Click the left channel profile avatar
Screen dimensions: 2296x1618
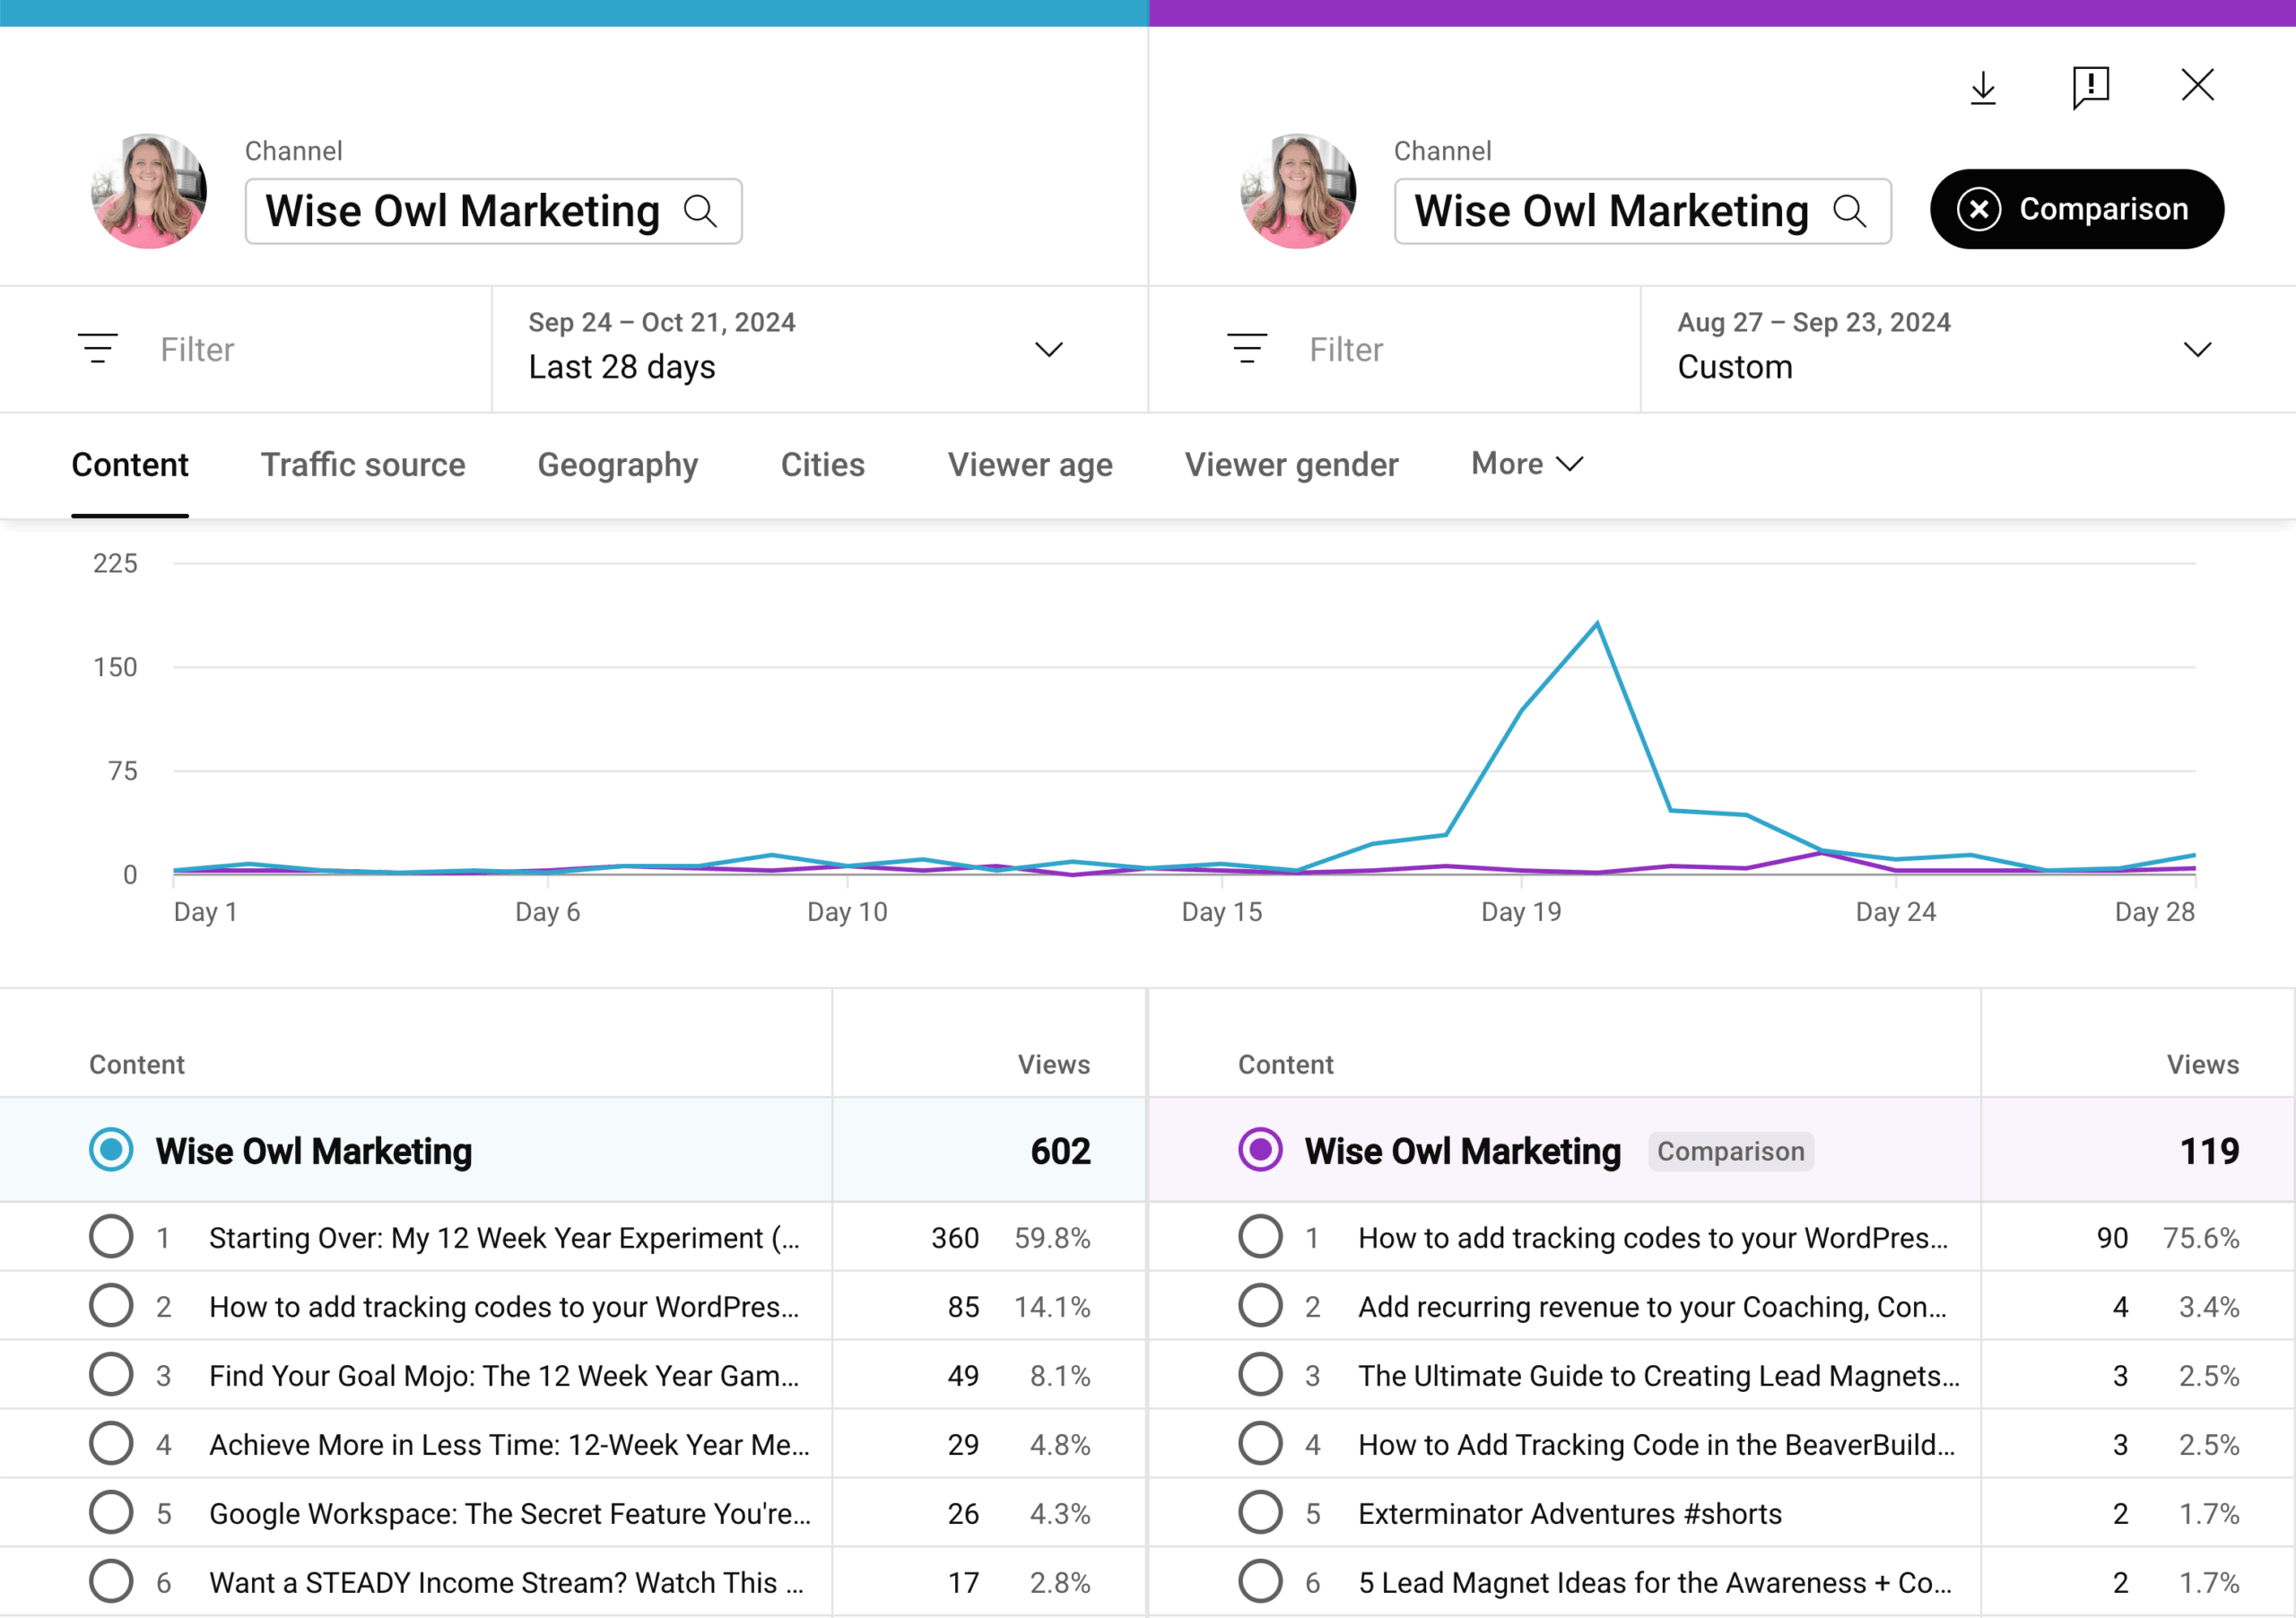[149, 192]
